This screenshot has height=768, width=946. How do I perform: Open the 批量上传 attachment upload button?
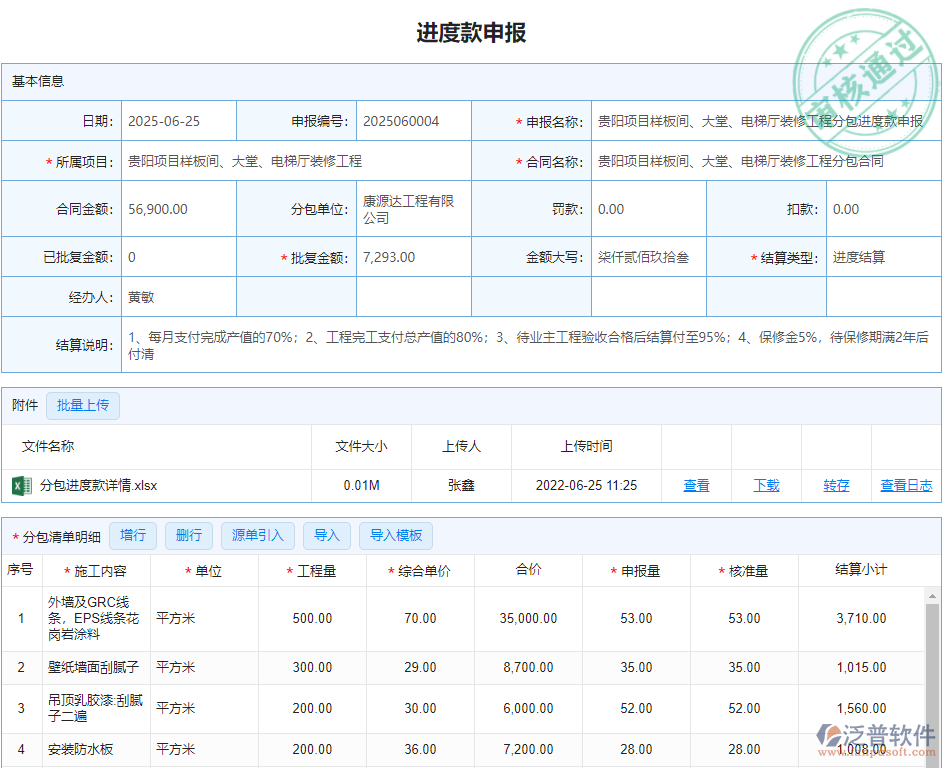(83, 405)
